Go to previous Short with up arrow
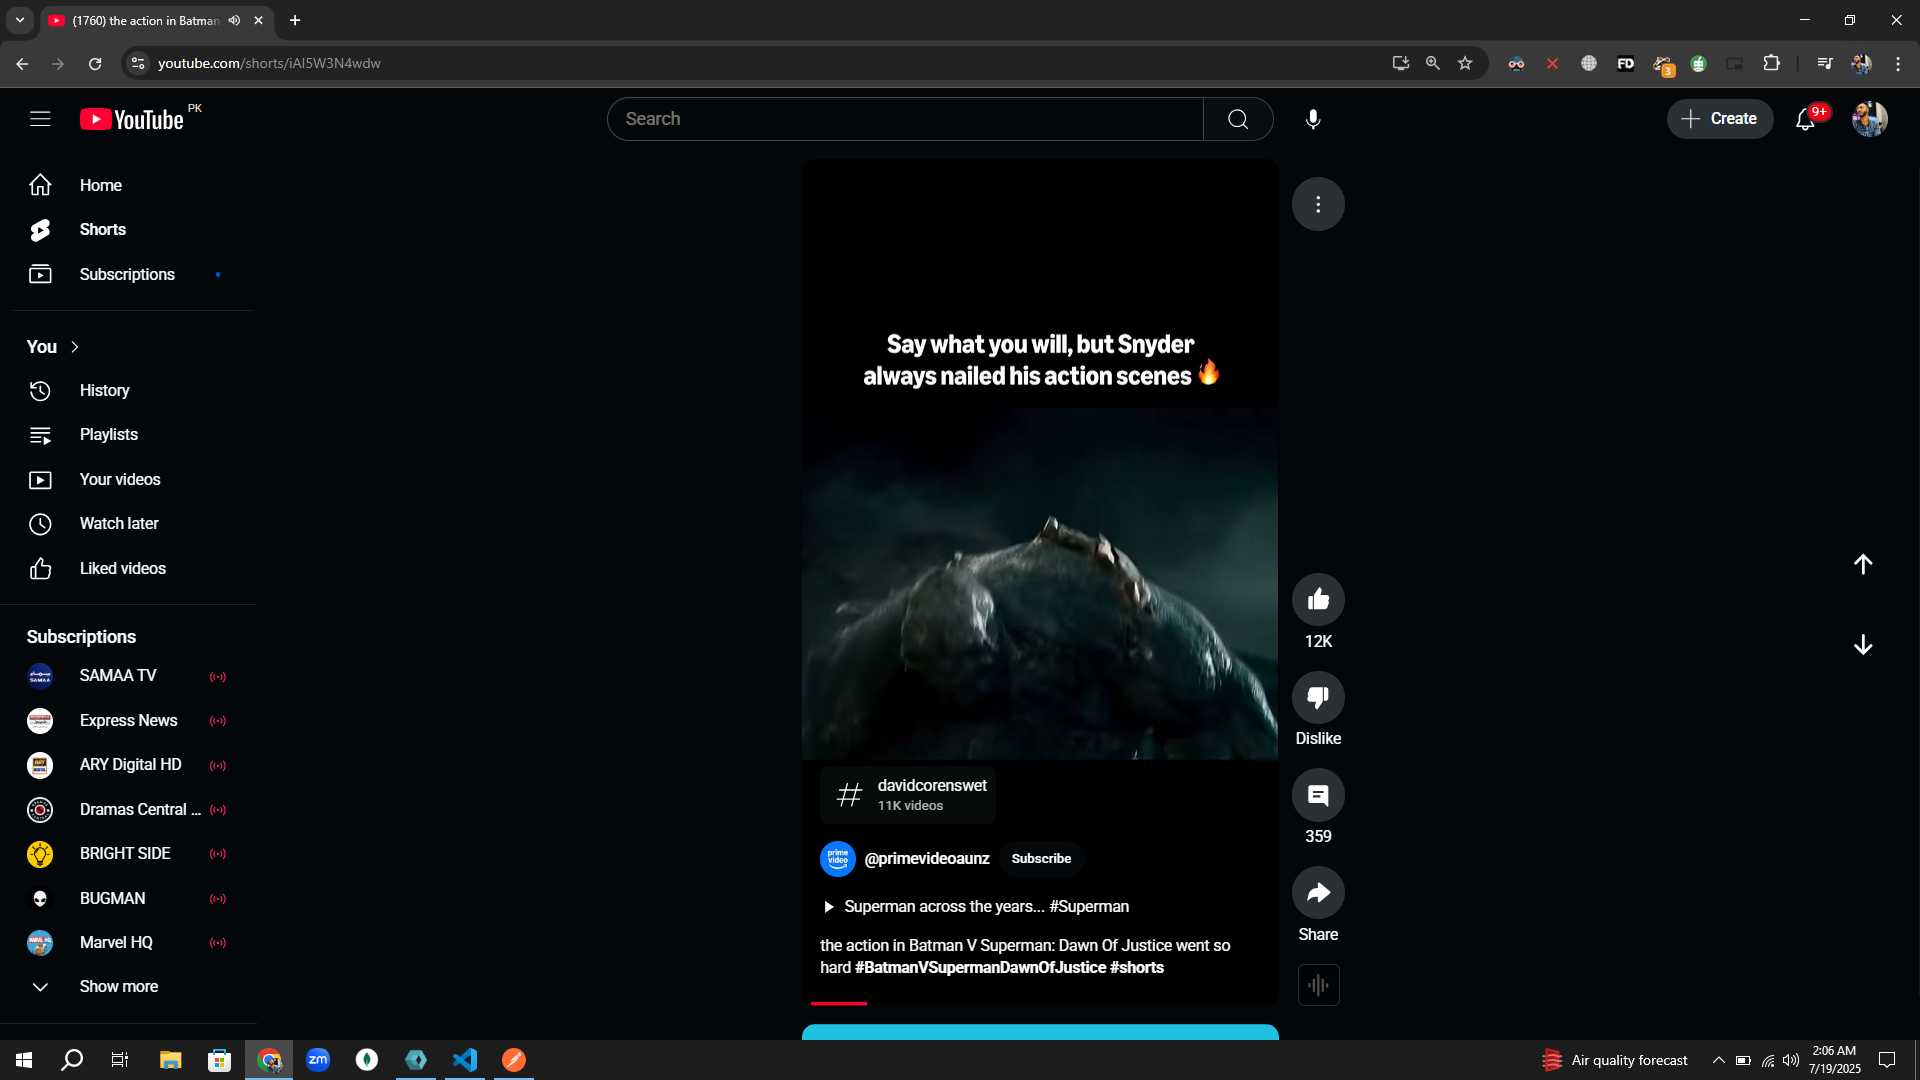The image size is (1920, 1080). pyautogui.click(x=1863, y=565)
